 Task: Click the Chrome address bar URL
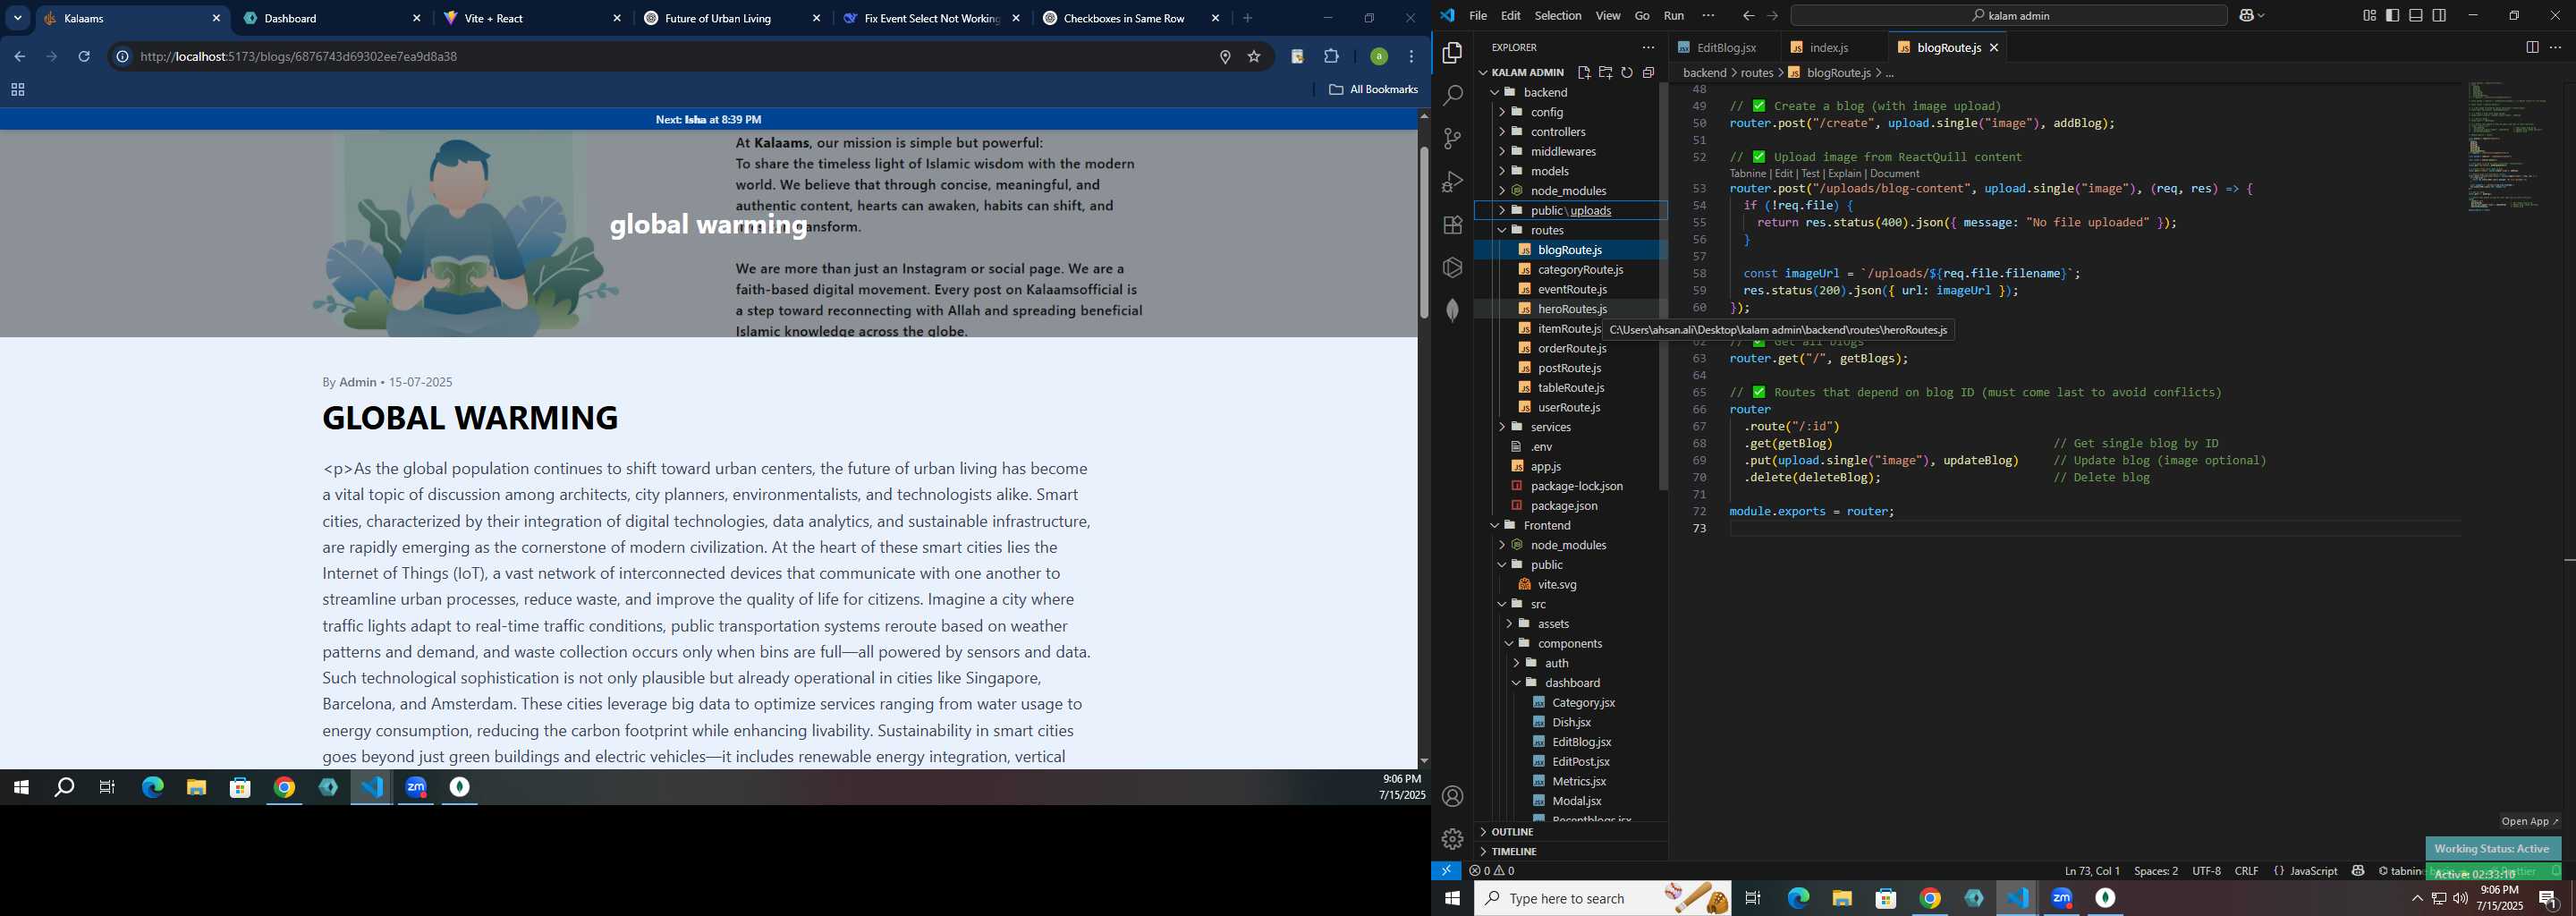click(298, 57)
